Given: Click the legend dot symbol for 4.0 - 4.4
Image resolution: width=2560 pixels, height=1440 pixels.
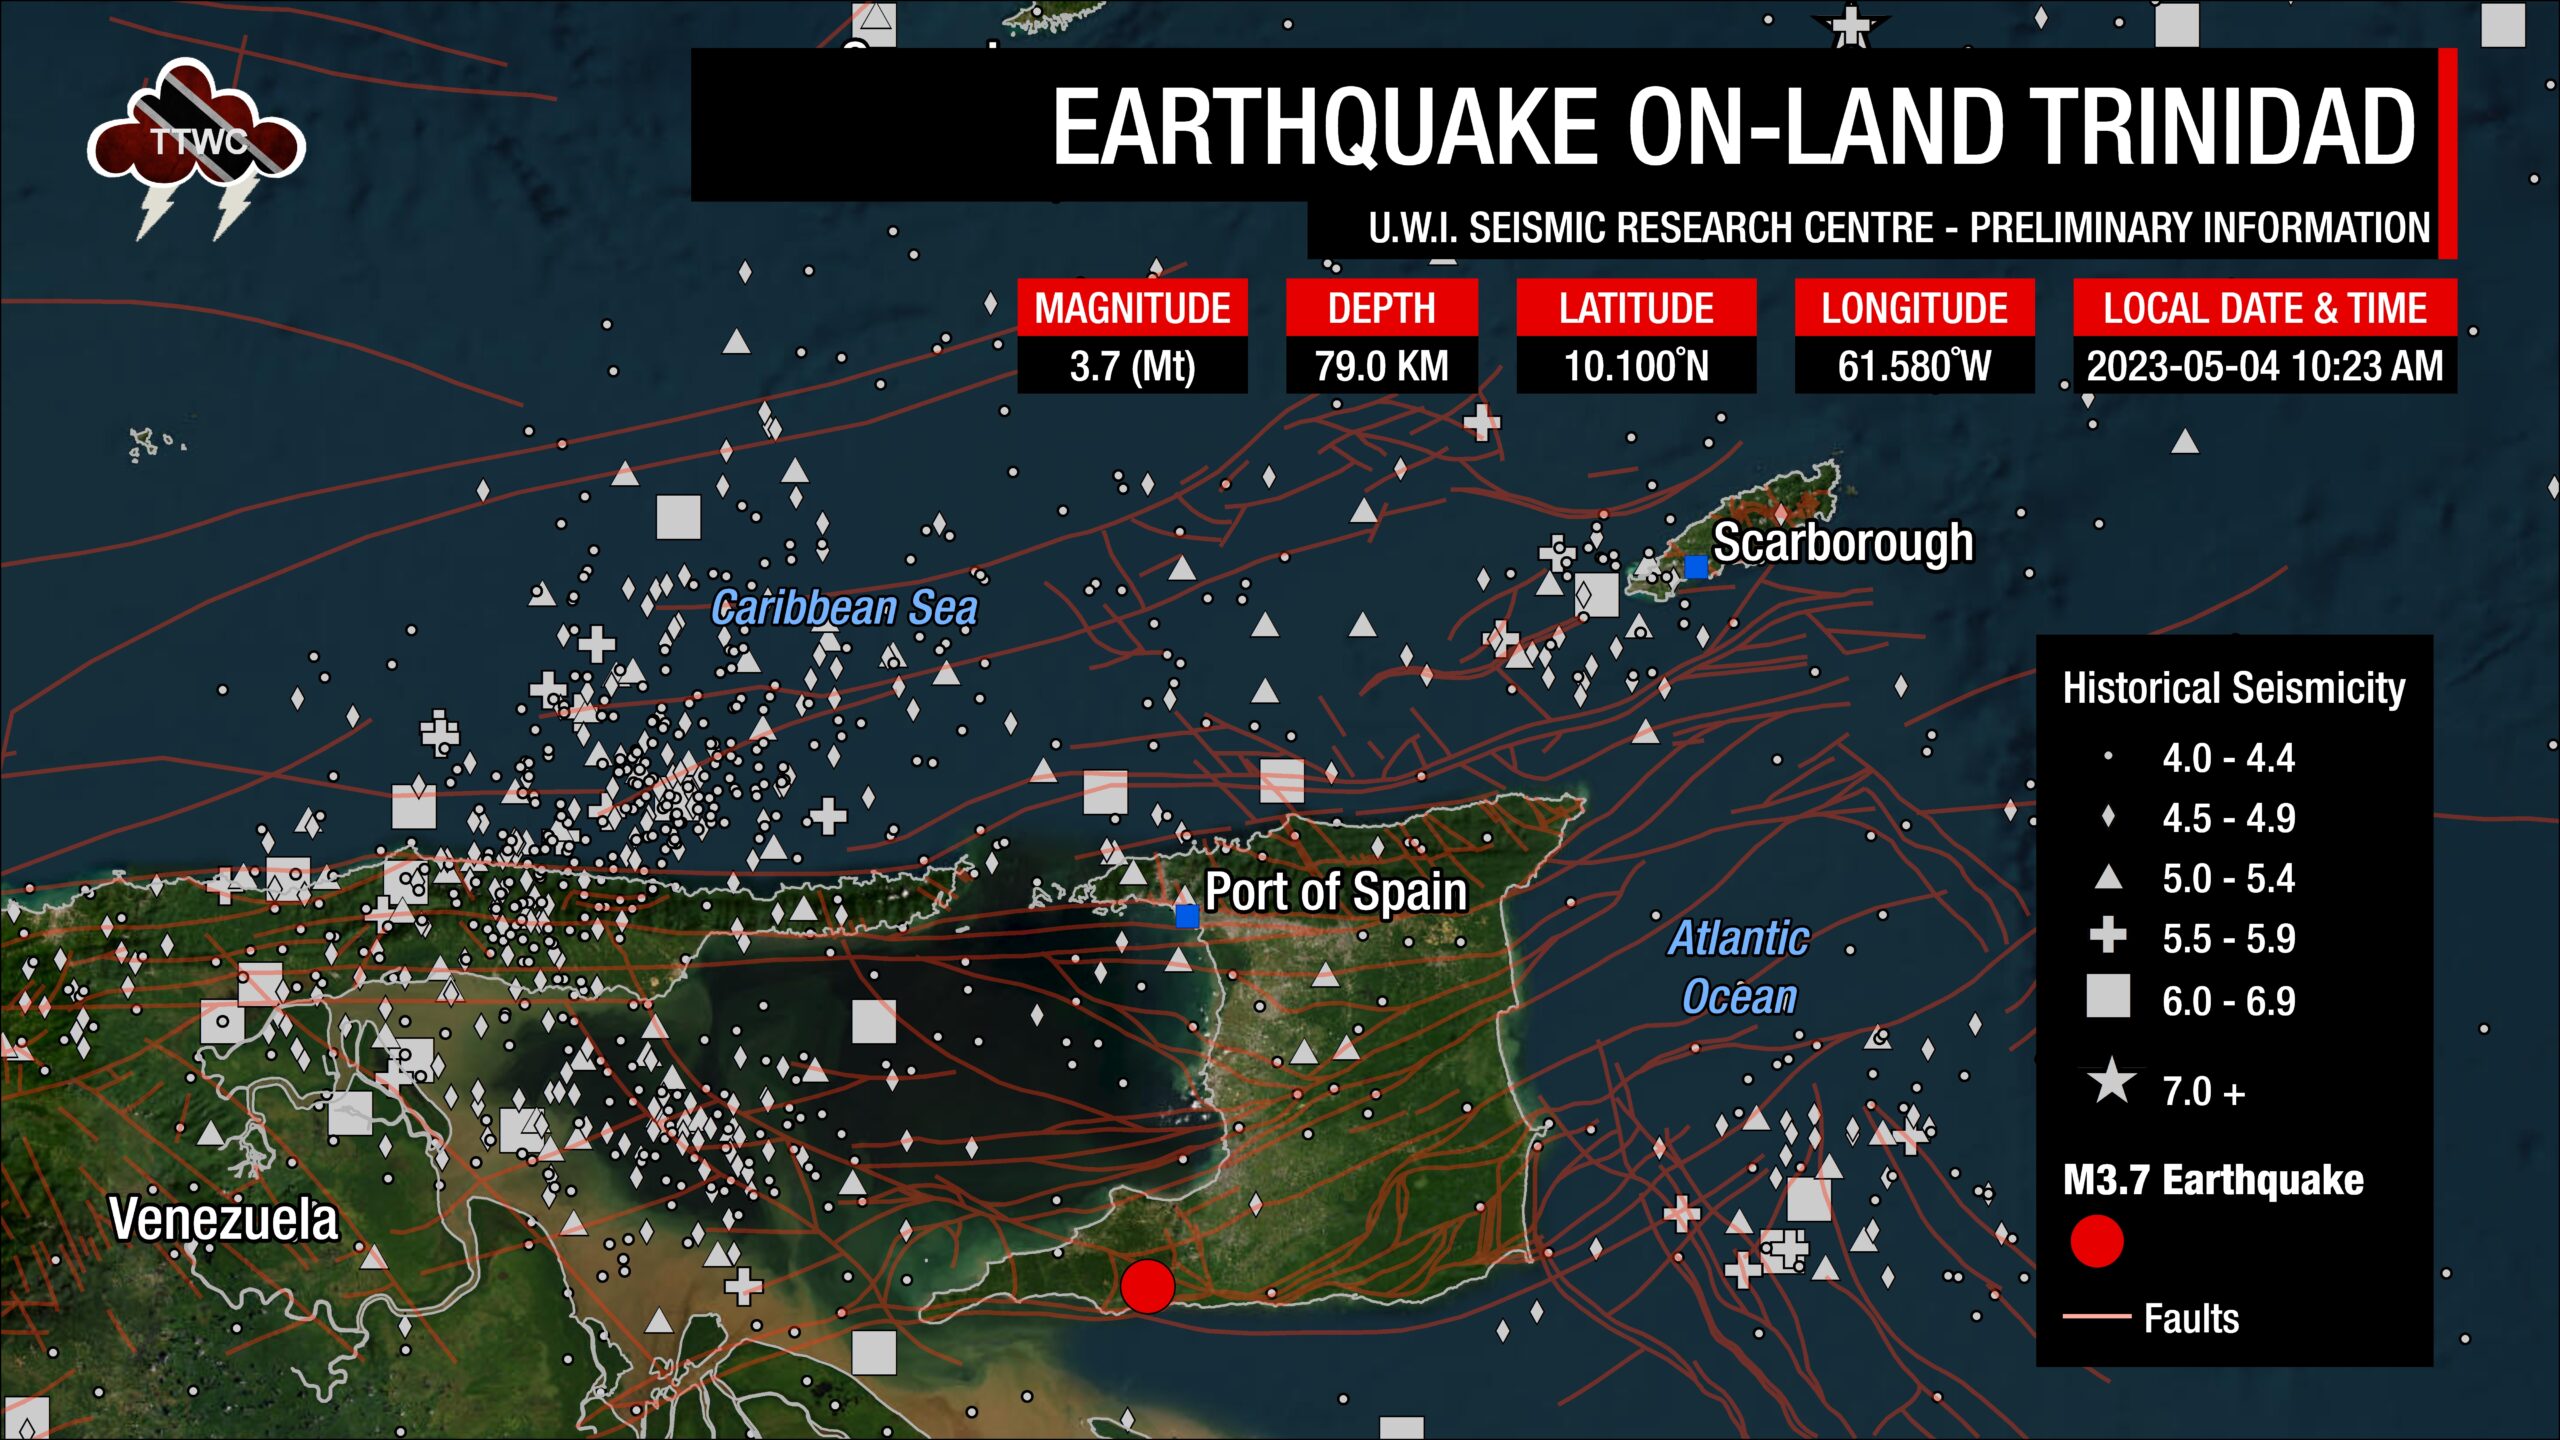Looking at the screenshot, I should [x=2108, y=757].
